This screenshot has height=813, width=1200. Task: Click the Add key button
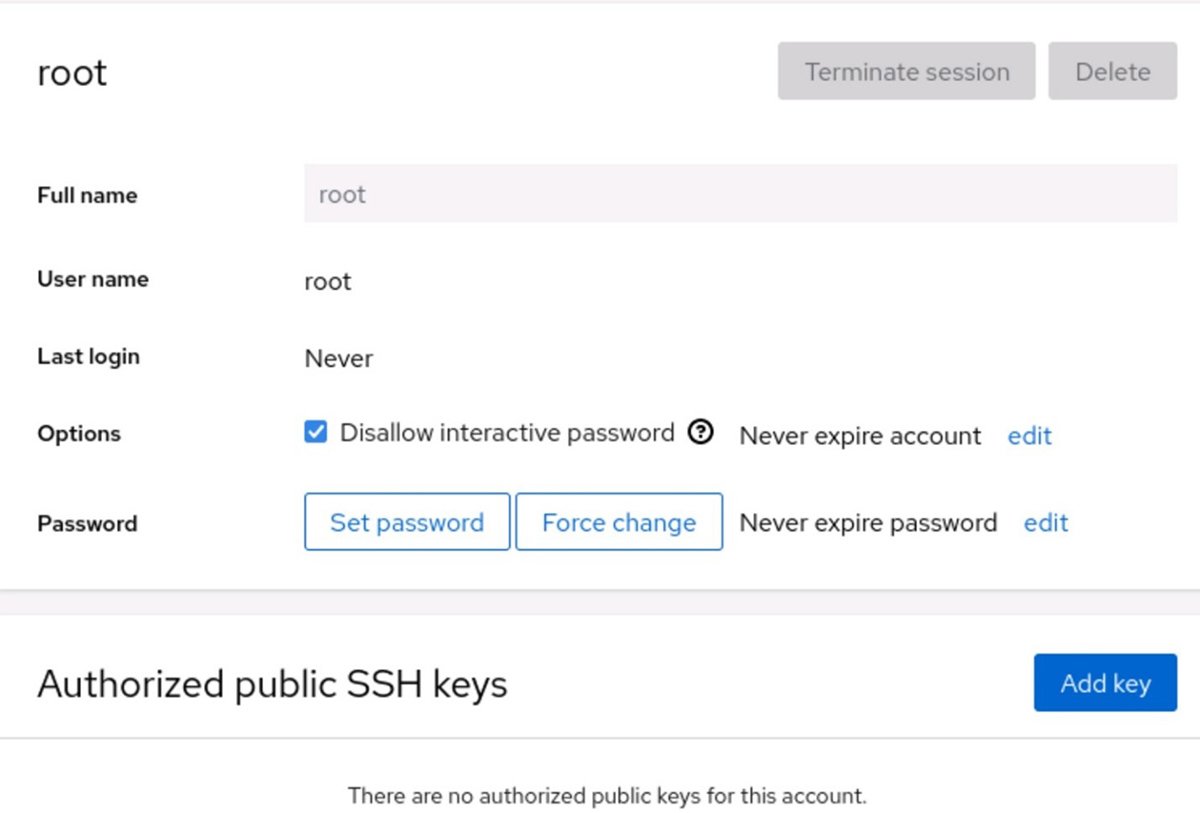[x=1105, y=683]
